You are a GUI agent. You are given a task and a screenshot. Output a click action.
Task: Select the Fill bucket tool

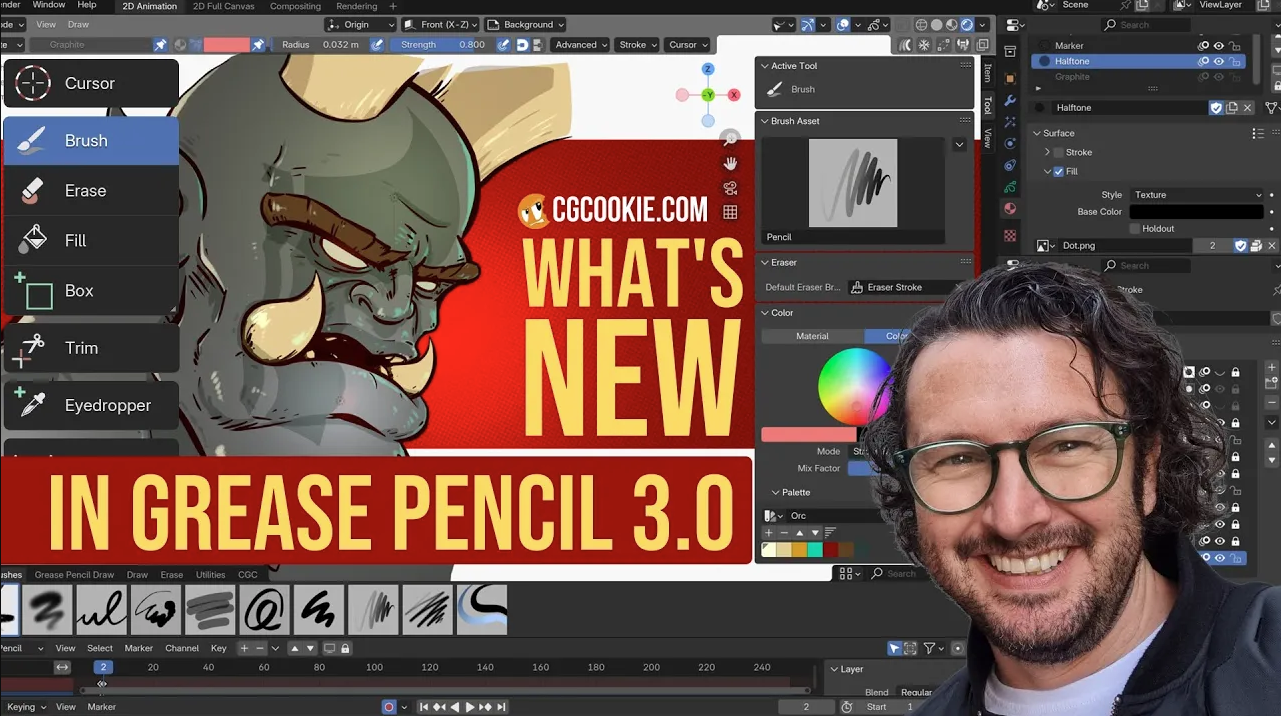[x=91, y=241]
